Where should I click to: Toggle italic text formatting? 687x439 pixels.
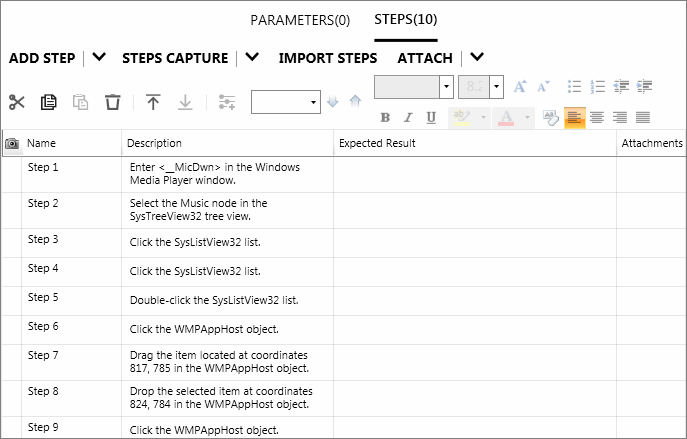[409, 117]
